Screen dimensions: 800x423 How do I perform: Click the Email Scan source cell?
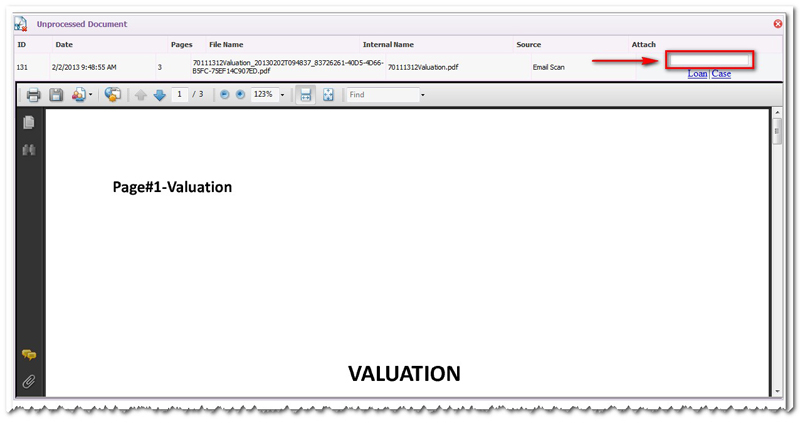[x=548, y=67]
